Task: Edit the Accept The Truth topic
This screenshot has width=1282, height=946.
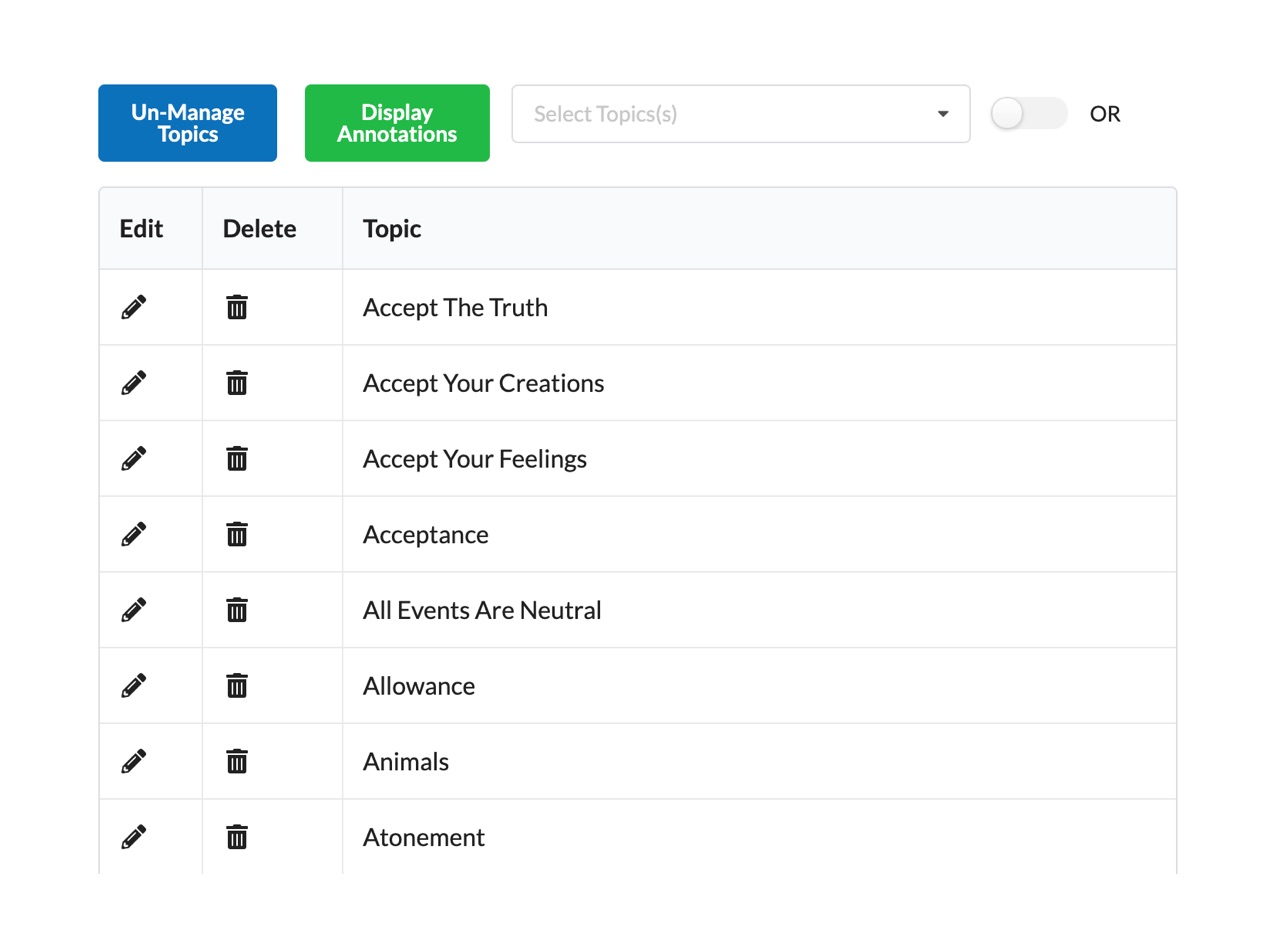Action: point(134,307)
